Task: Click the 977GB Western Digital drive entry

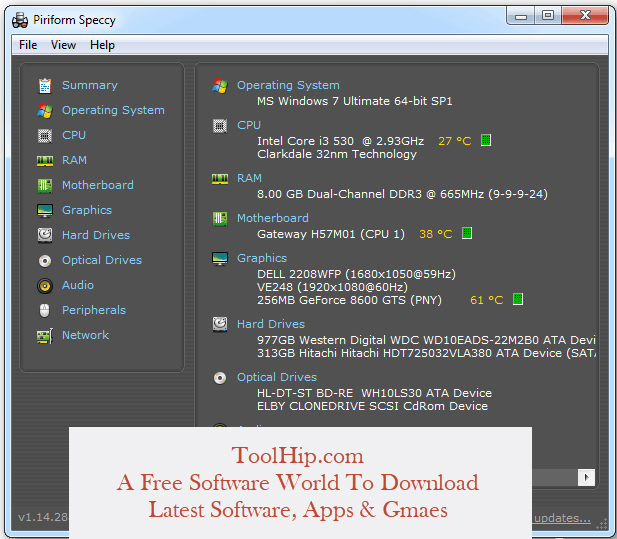Action: click(x=426, y=340)
